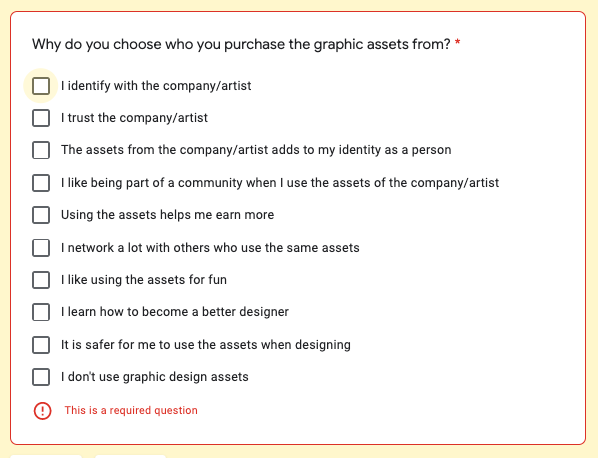Check 'I like being part of a community' option
Image resolution: width=598 pixels, height=458 pixels.
pyautogui.click(x=41, y=183)
